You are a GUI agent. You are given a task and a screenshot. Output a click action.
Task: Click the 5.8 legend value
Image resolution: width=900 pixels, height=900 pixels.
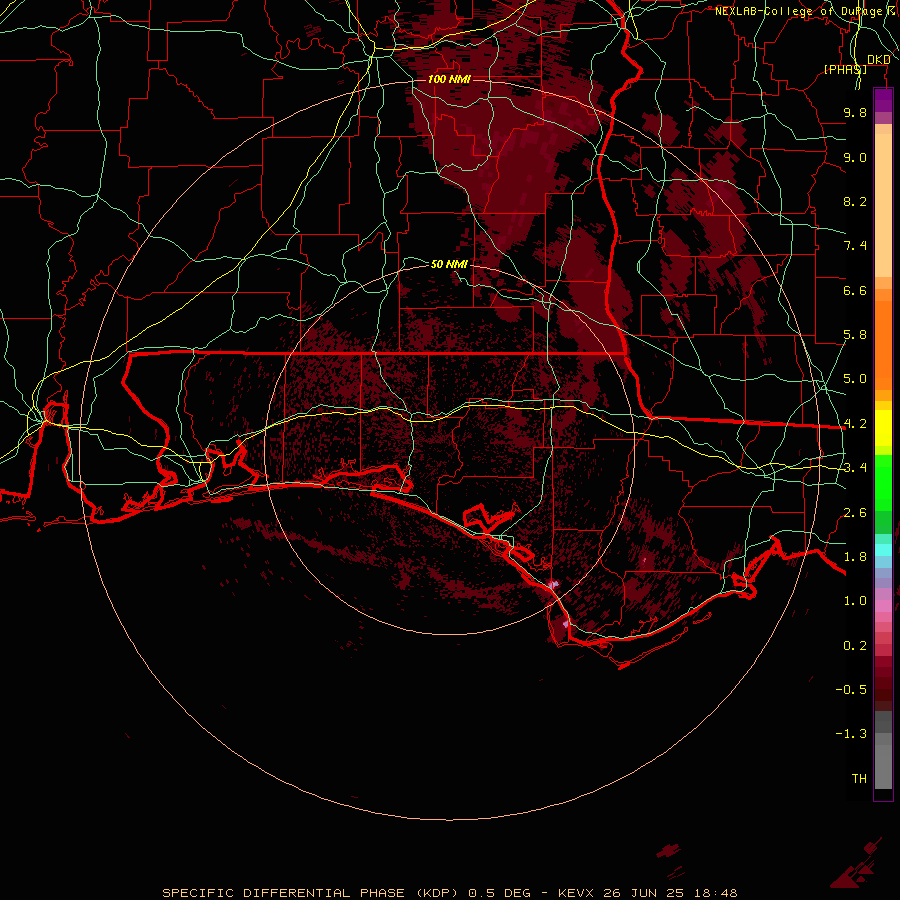pos(855,335)
